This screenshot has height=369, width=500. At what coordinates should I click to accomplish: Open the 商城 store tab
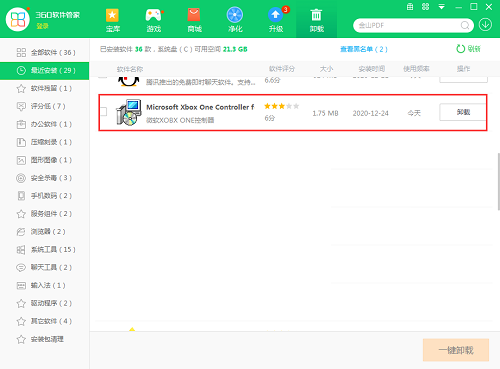194,20
